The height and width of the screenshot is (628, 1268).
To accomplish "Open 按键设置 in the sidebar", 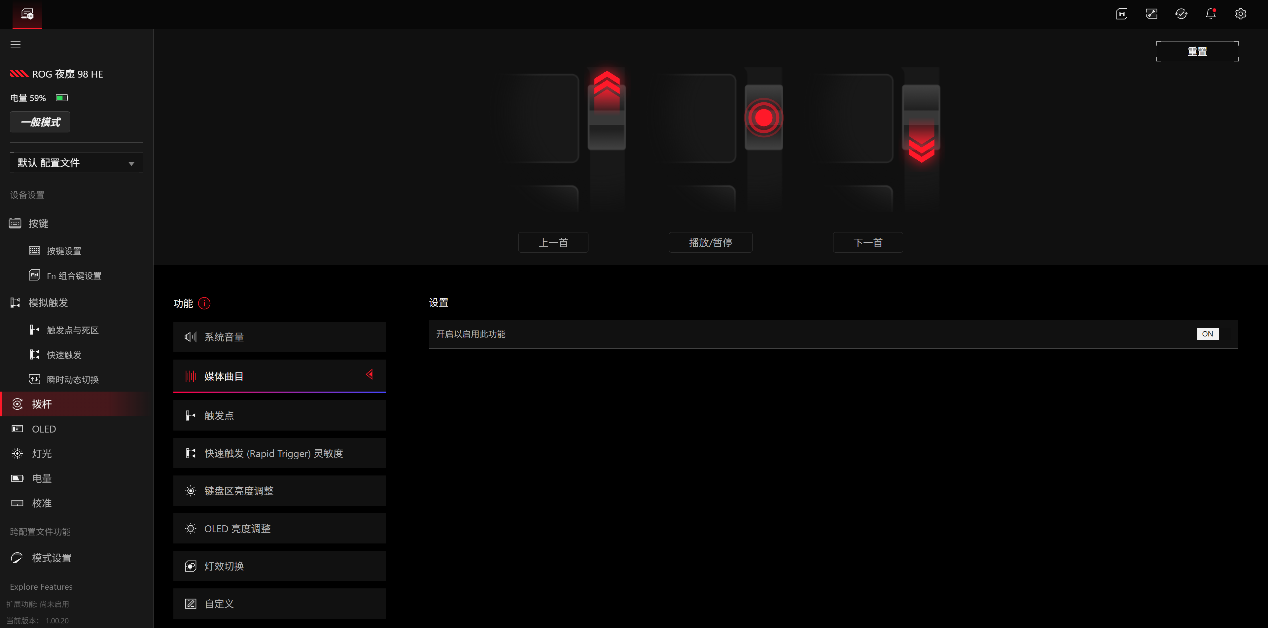I will click(x=64, y=251).
